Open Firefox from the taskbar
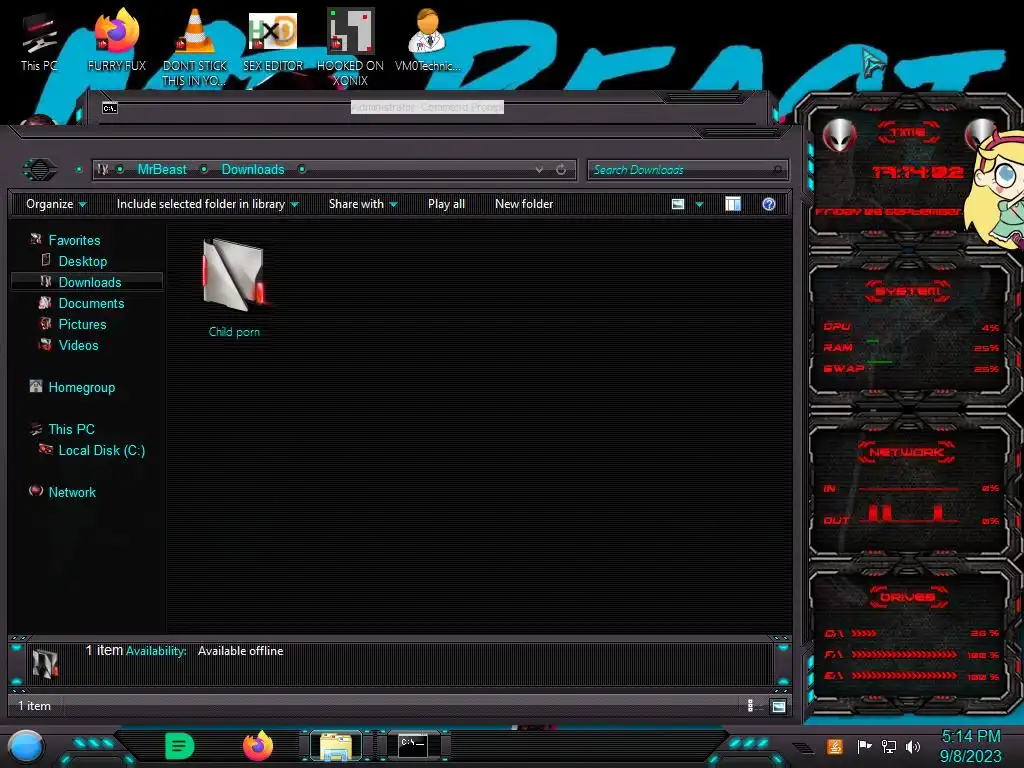The image size is (1024, 768). click(x=257, y=746)
